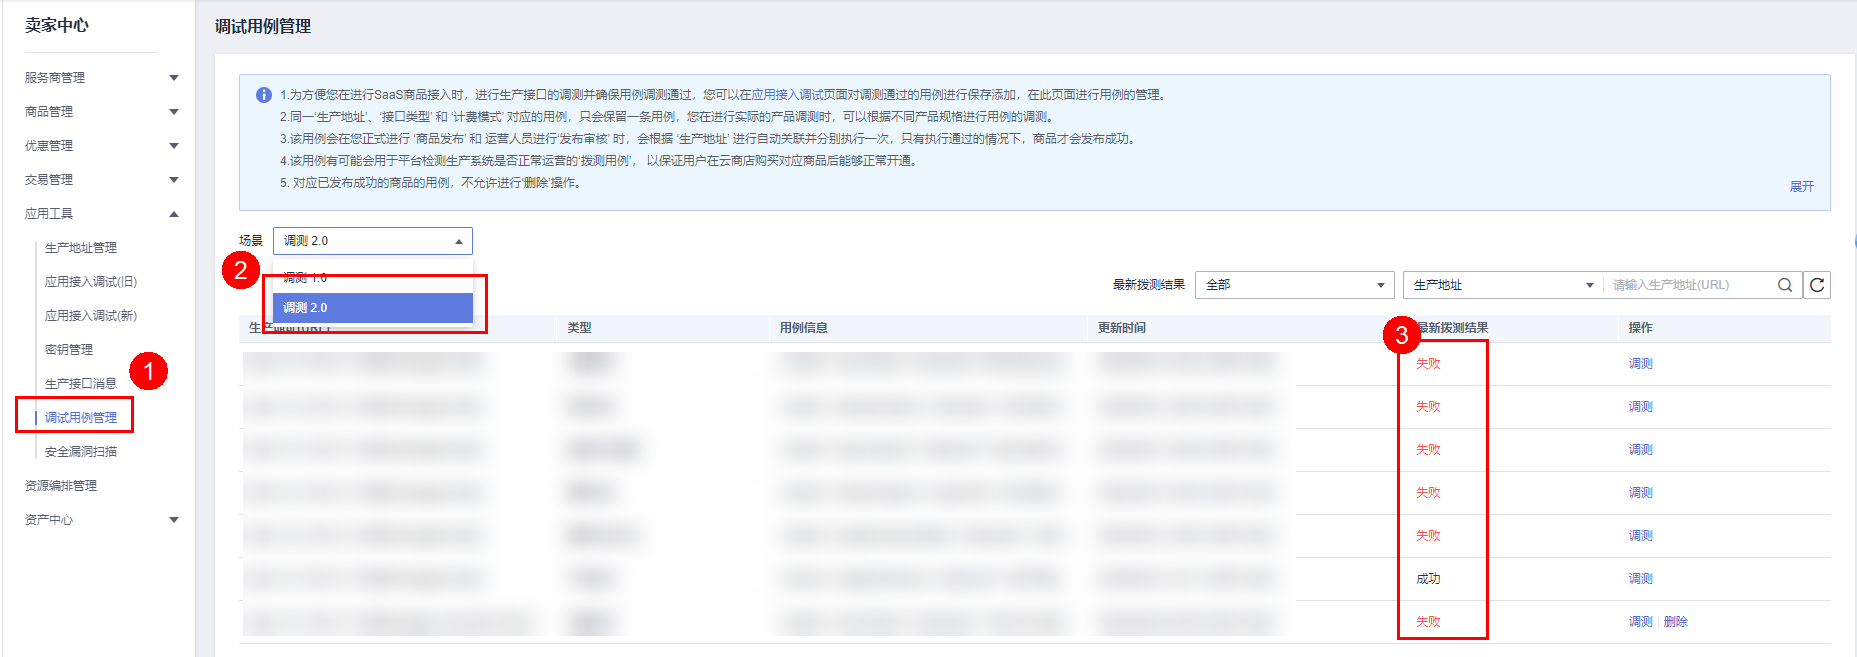1857x657 pixels.
Task: Click the 删除 link in the last row
Action: pos(1676,622)
